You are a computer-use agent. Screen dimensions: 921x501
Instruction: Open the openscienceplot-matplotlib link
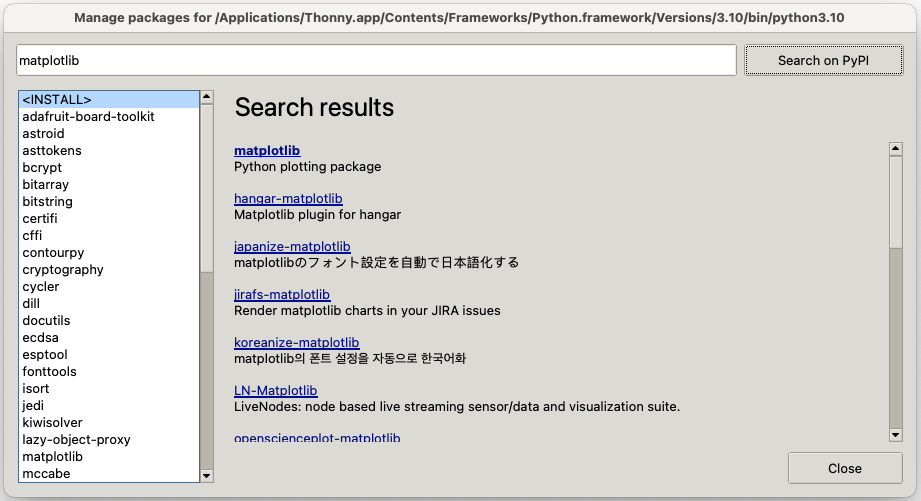tap(317, 437)
